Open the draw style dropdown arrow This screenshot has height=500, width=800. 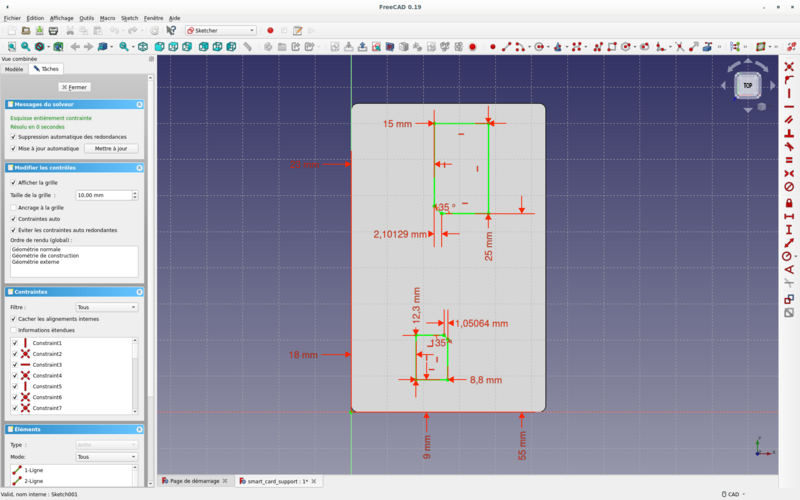48,47
